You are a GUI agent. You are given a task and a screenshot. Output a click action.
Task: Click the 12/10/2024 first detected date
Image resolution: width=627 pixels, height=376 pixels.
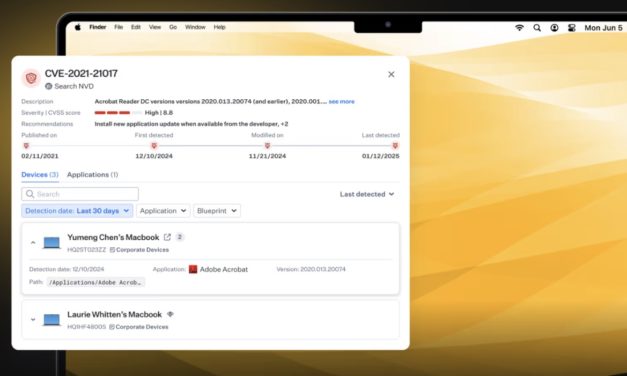click(154, 156)
